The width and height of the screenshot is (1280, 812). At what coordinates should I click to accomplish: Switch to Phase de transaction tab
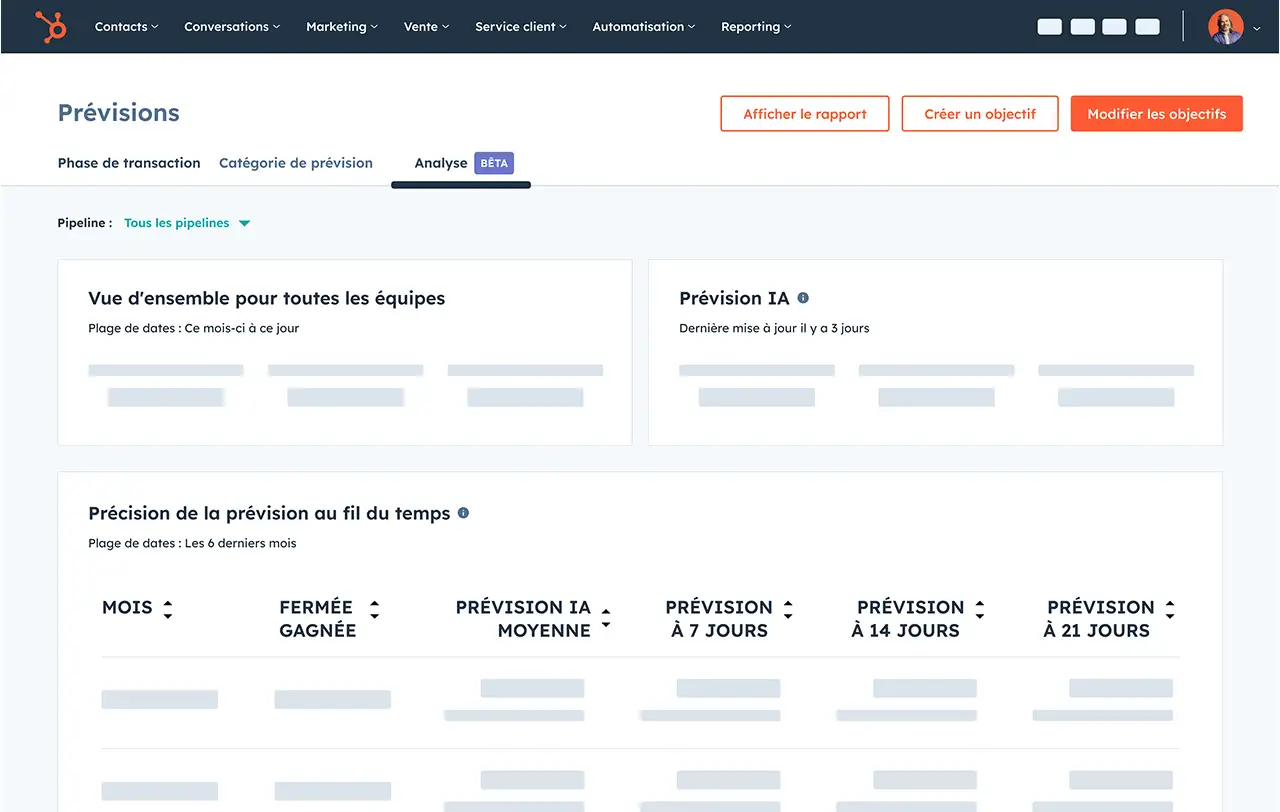(x=129, y=163)
